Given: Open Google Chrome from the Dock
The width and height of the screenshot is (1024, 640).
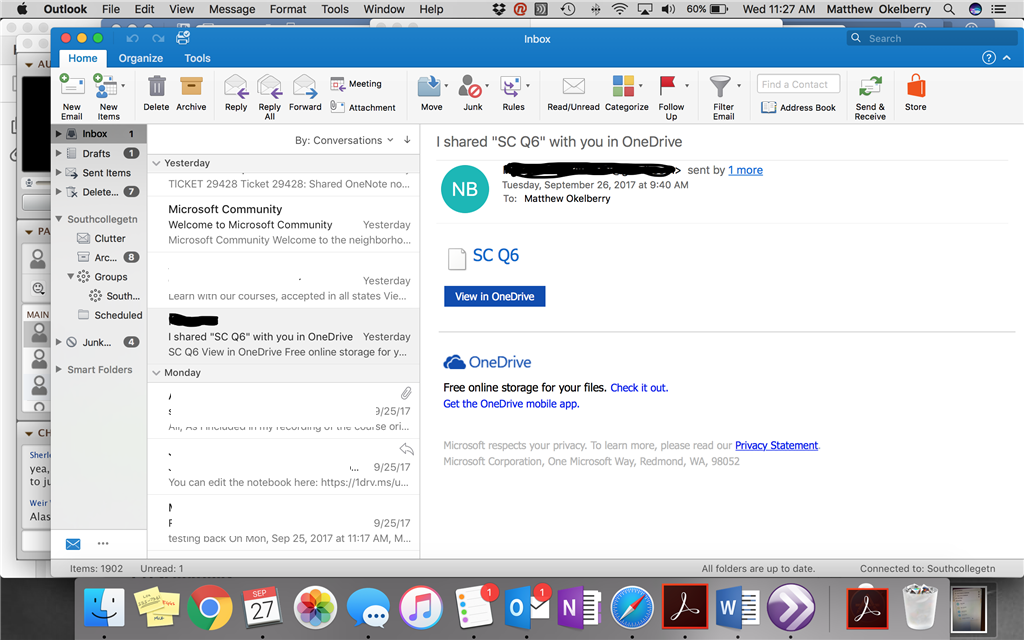Looking at the screenshot, I should [x=209, y=608].
